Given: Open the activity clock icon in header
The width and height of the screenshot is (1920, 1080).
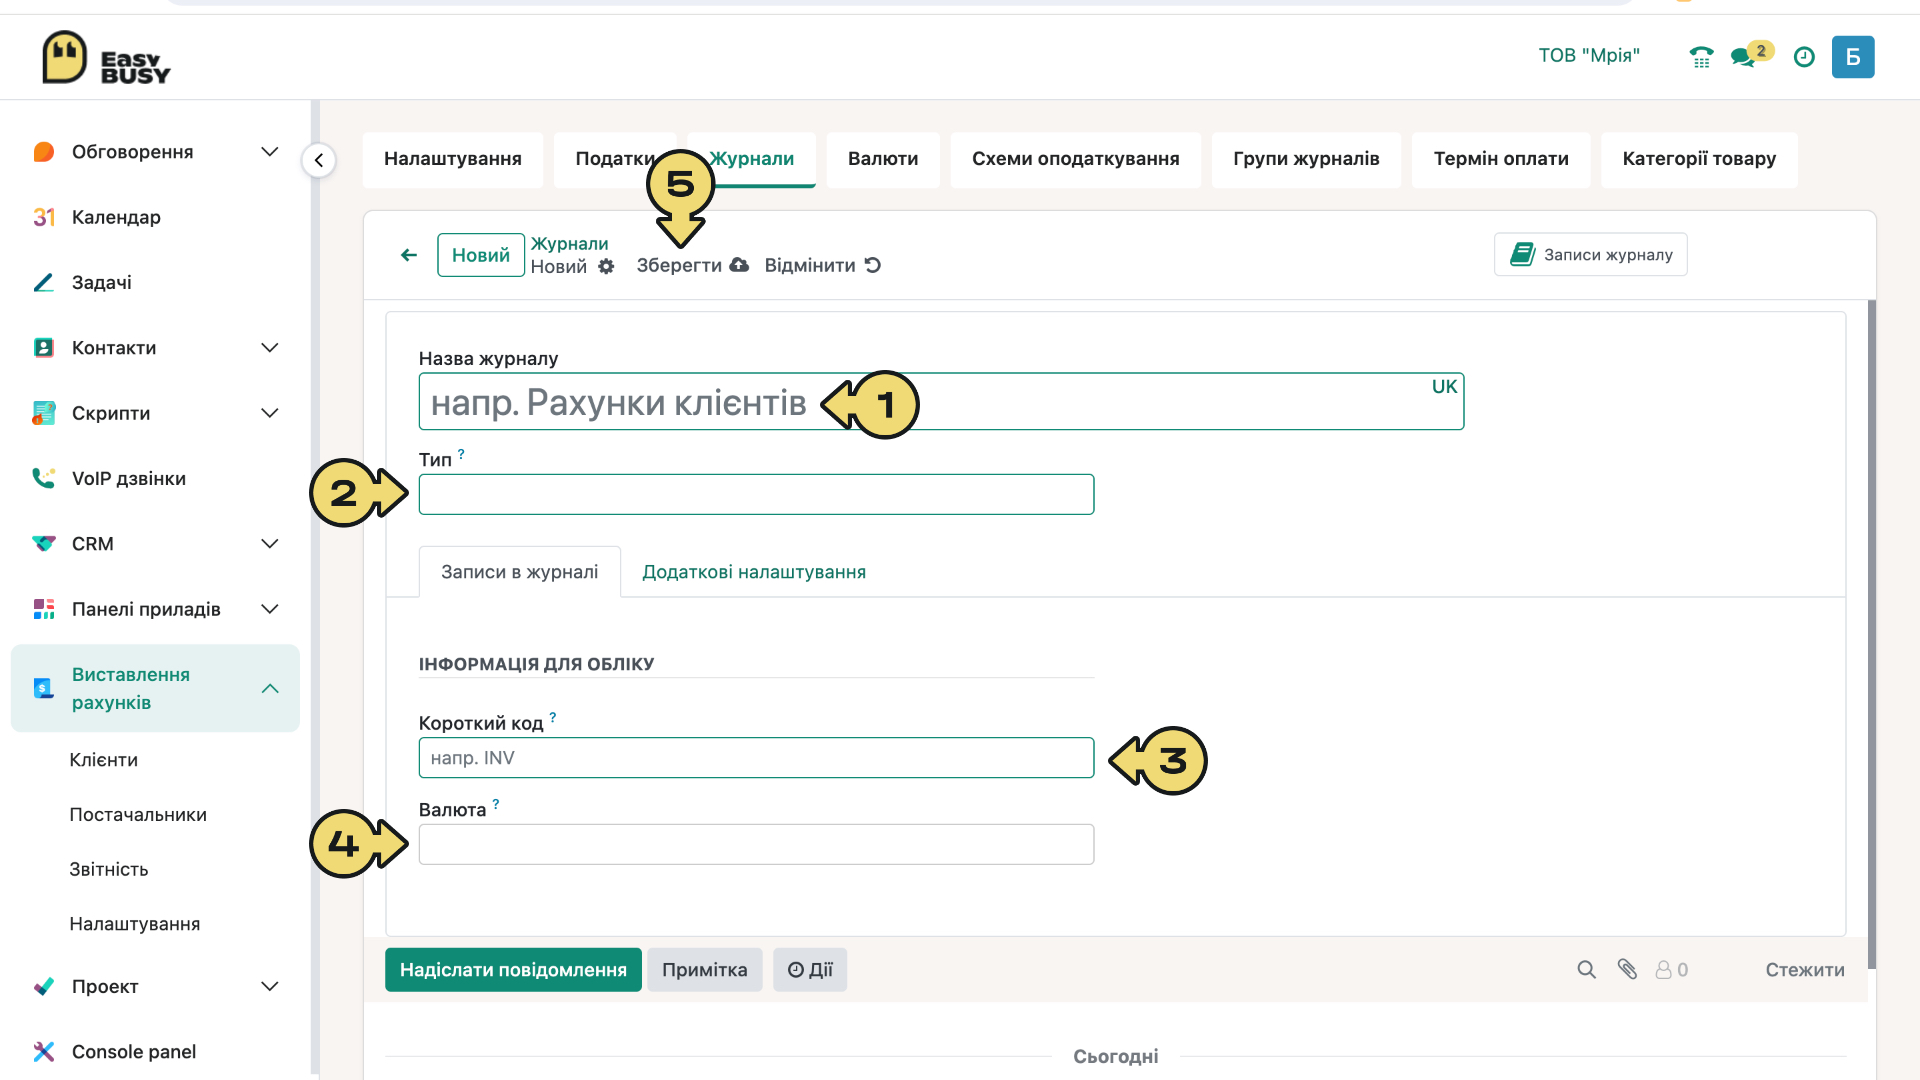Looking at the screenshot, I should point(1804,57).
